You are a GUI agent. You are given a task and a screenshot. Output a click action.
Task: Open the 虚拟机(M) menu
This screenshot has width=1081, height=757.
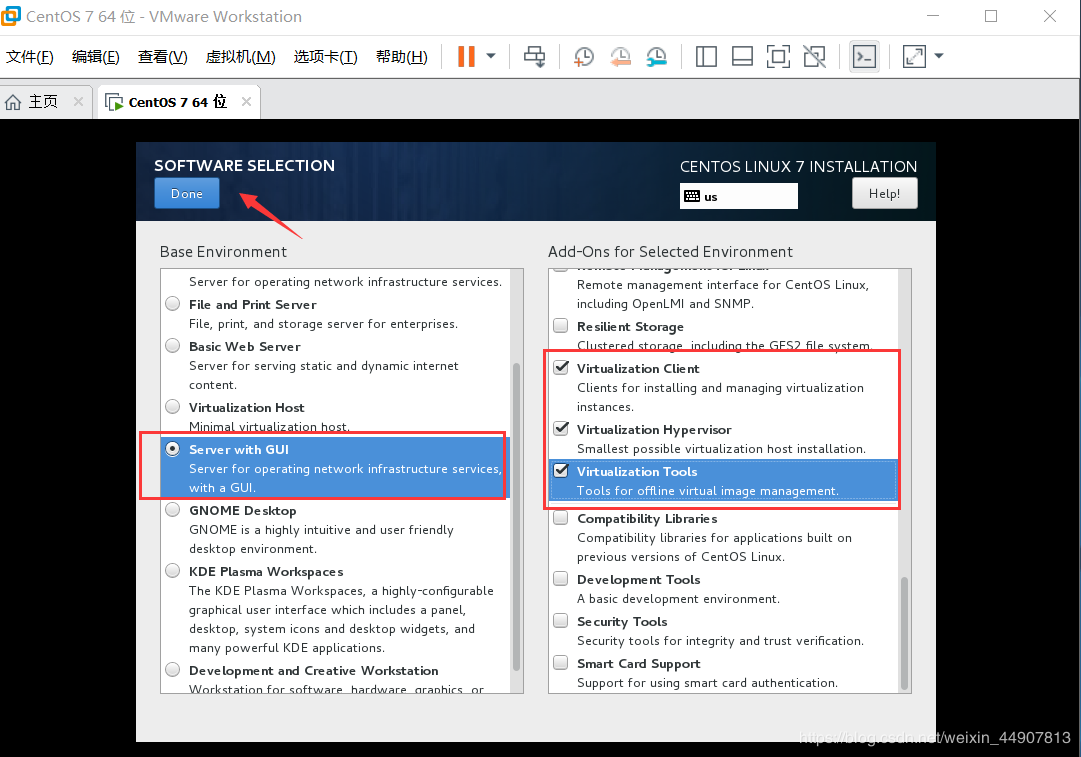(x=241, y=57)
